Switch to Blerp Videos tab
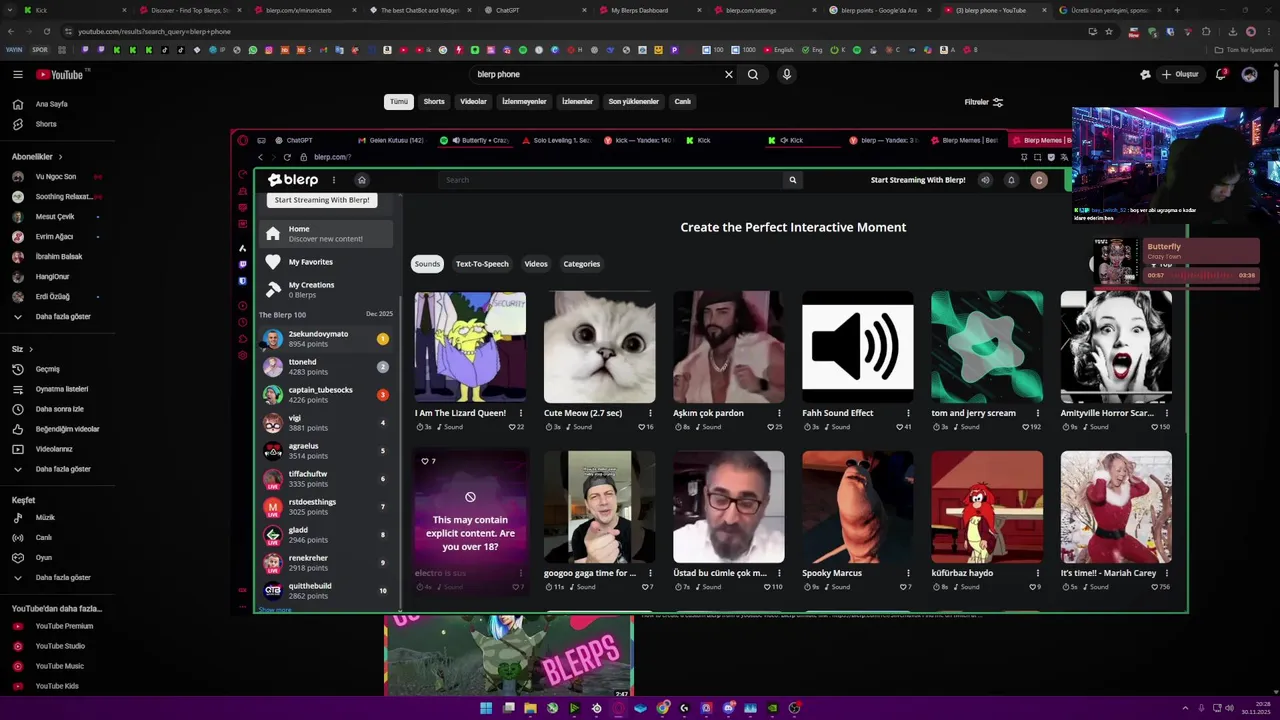Screen dimensions: 1280x720 coord(536,264)
